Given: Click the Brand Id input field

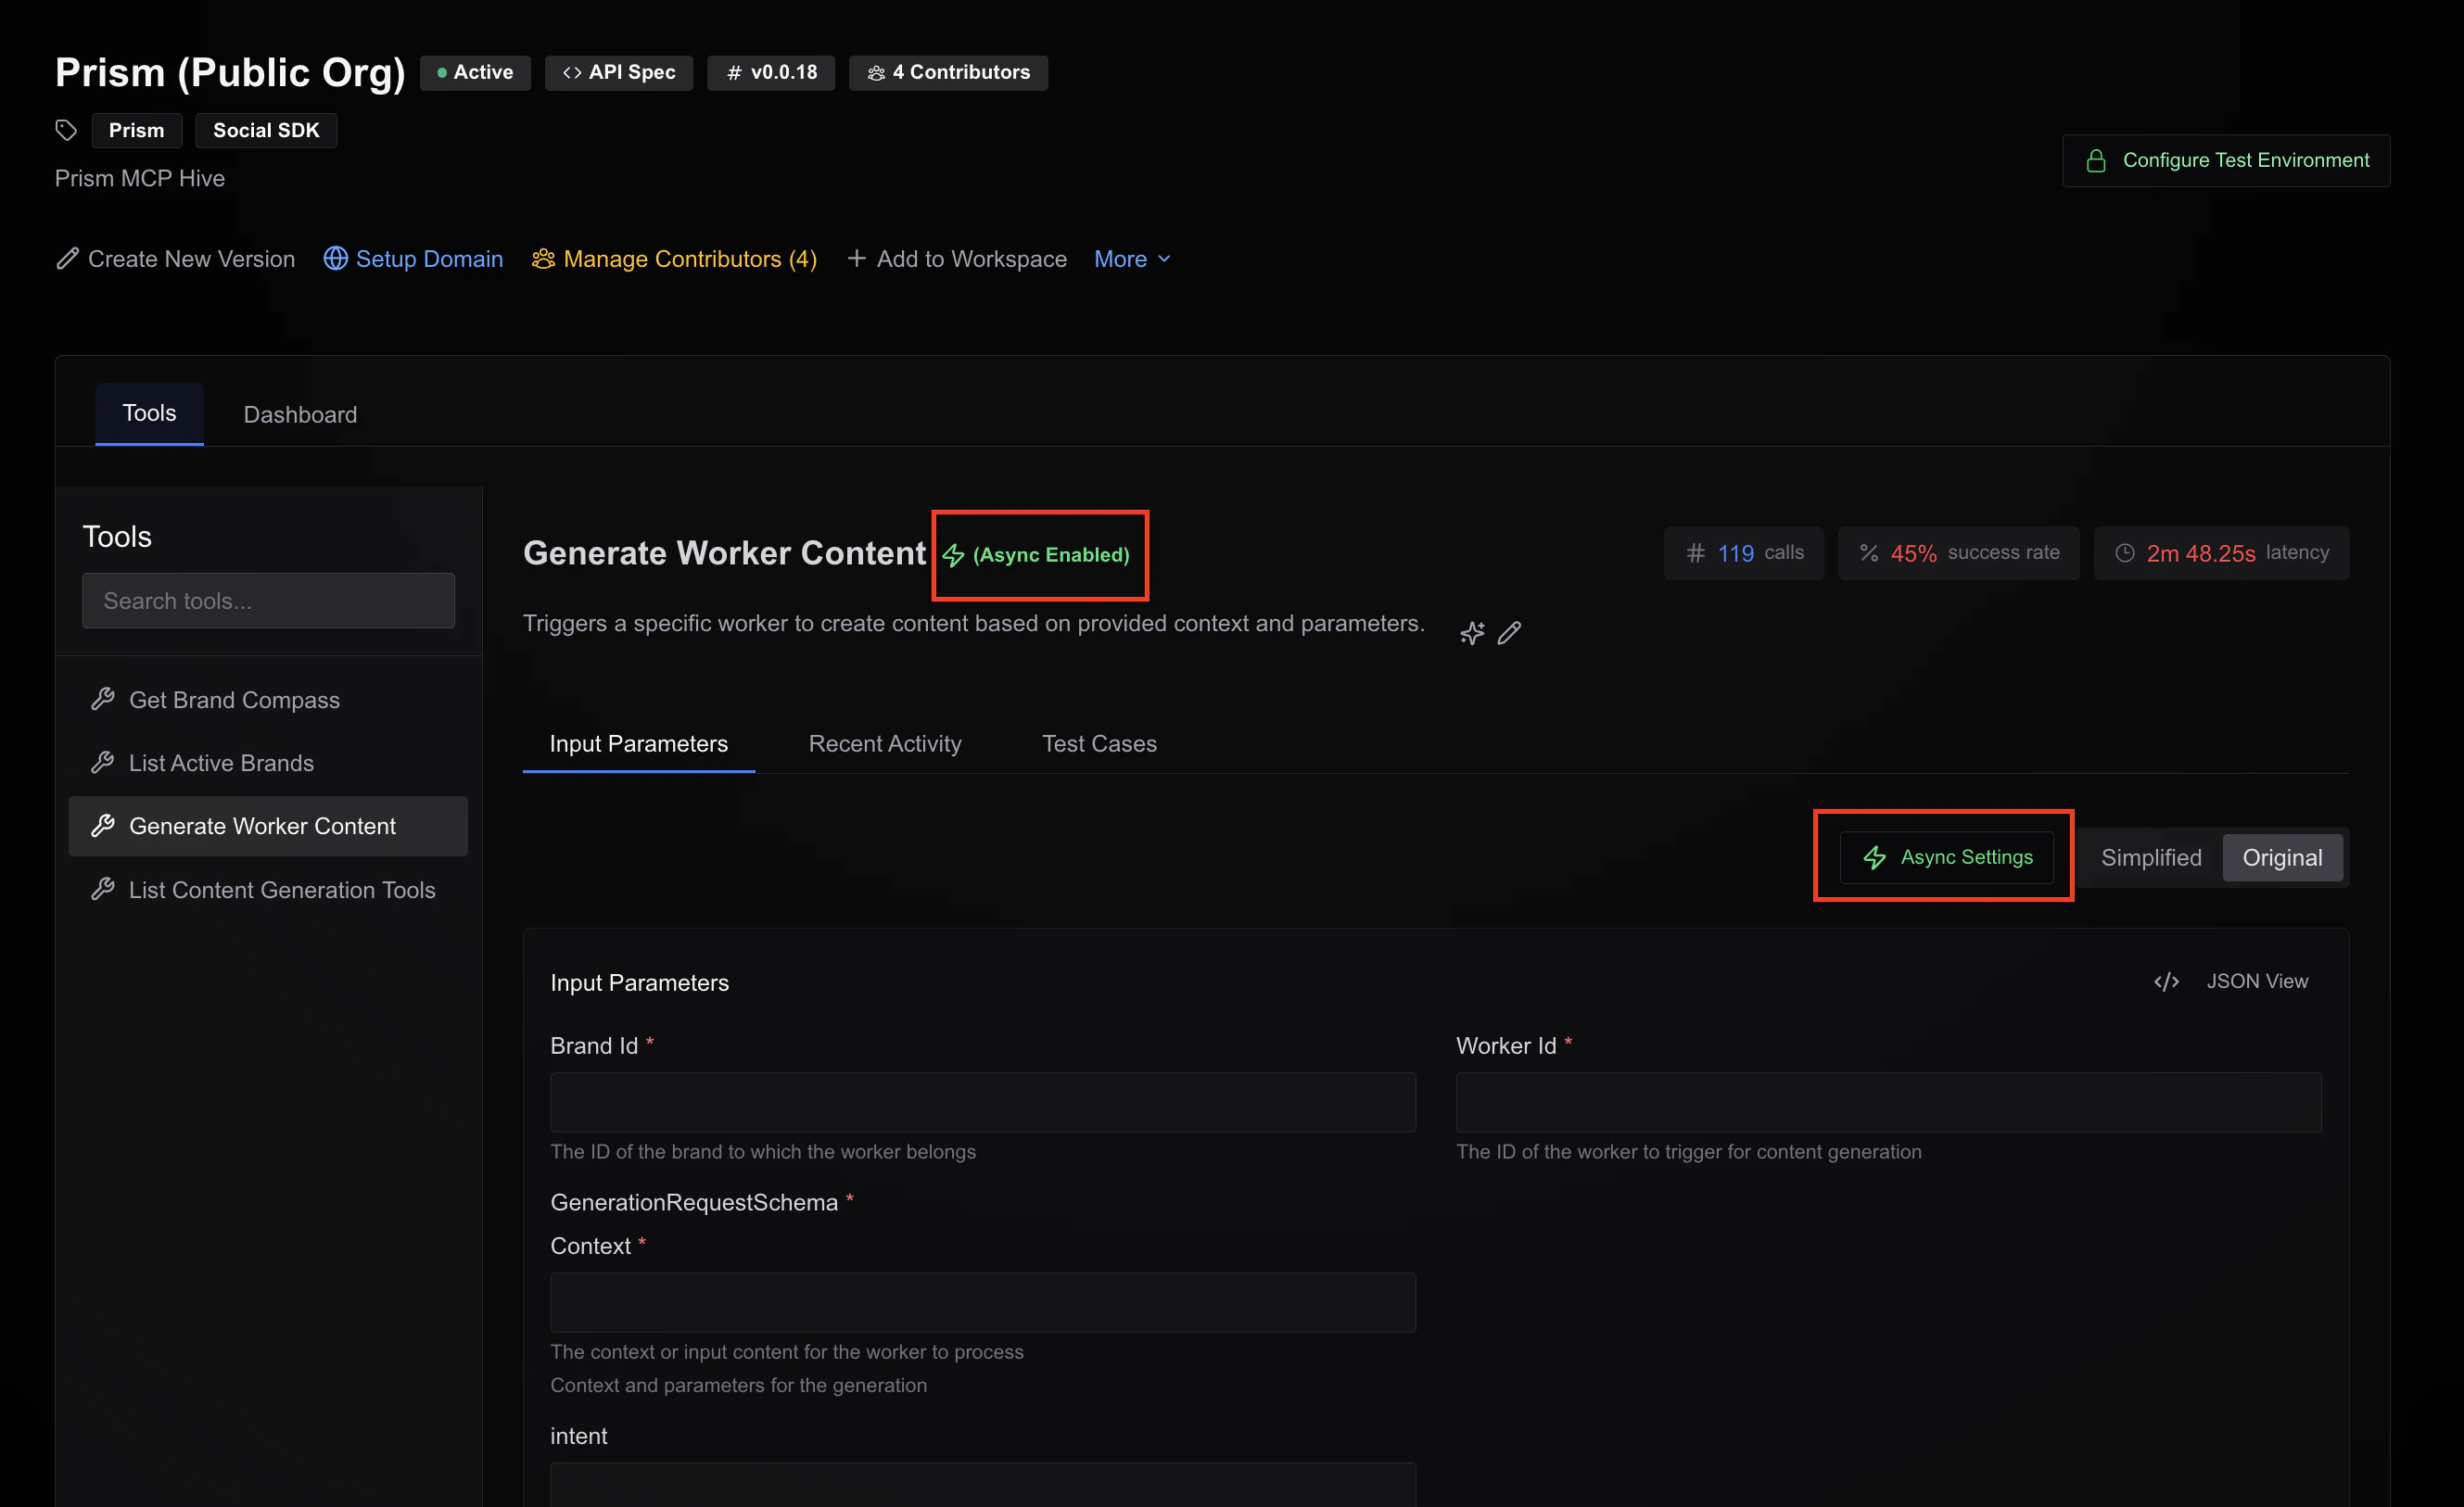Looking at the screenshot, I should tap(983, 1103).
